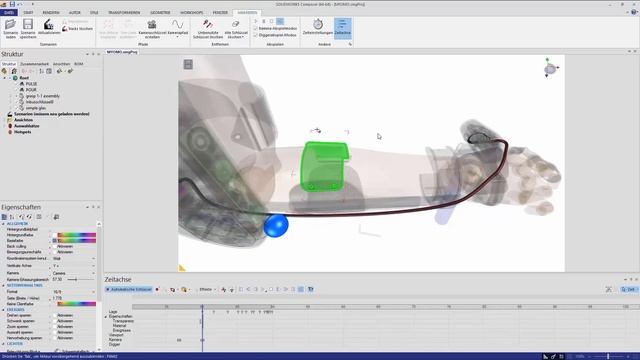Select Hotspots item in Struktur tree
This screenshot has height=360, width=640.
pyautogui.click(x=22, y=132)
